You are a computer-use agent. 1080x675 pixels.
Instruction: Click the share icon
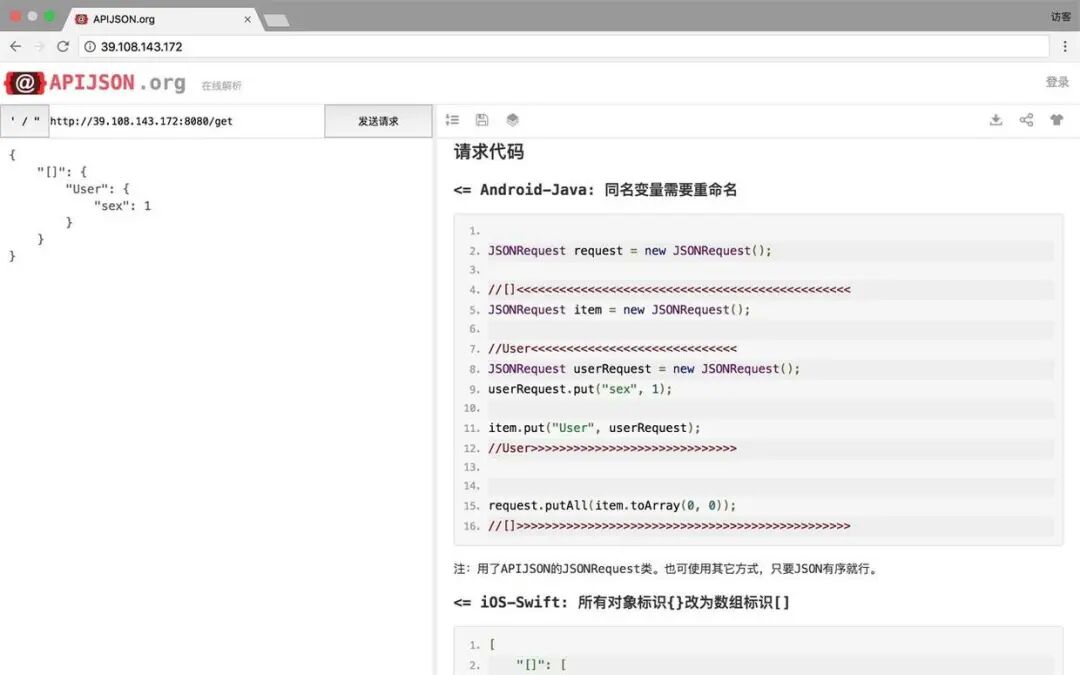pyautogui.click(x=1026, y=120)
